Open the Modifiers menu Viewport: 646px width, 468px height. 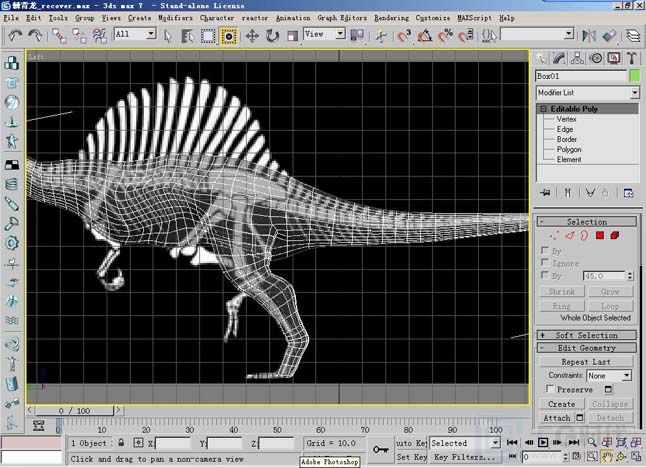click(x=176, y=18)
